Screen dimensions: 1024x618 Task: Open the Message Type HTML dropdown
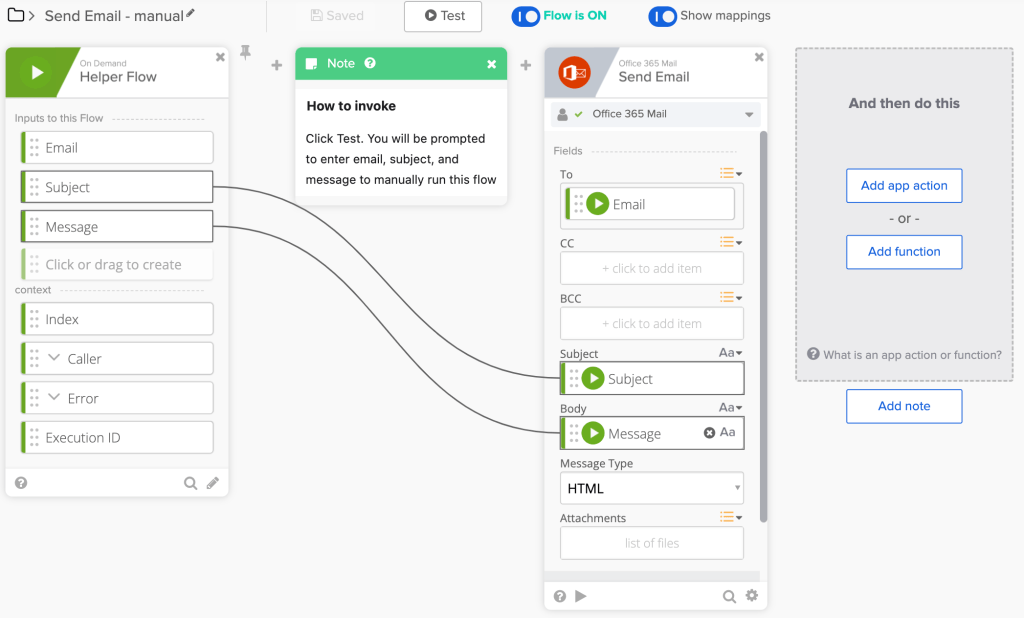pos(652,489)
